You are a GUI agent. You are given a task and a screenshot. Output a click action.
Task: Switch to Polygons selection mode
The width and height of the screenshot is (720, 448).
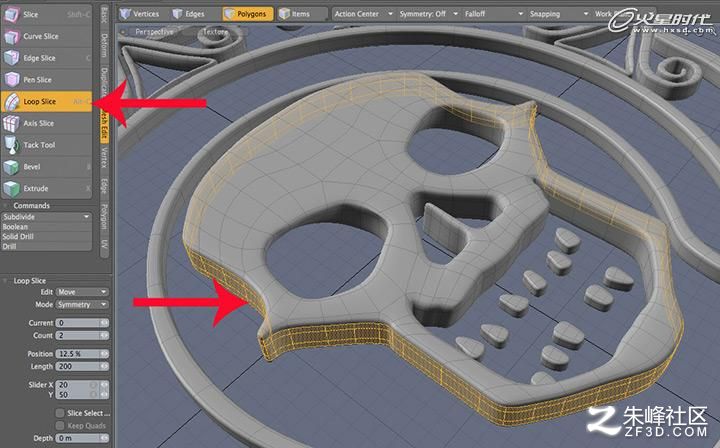[248, 14]
